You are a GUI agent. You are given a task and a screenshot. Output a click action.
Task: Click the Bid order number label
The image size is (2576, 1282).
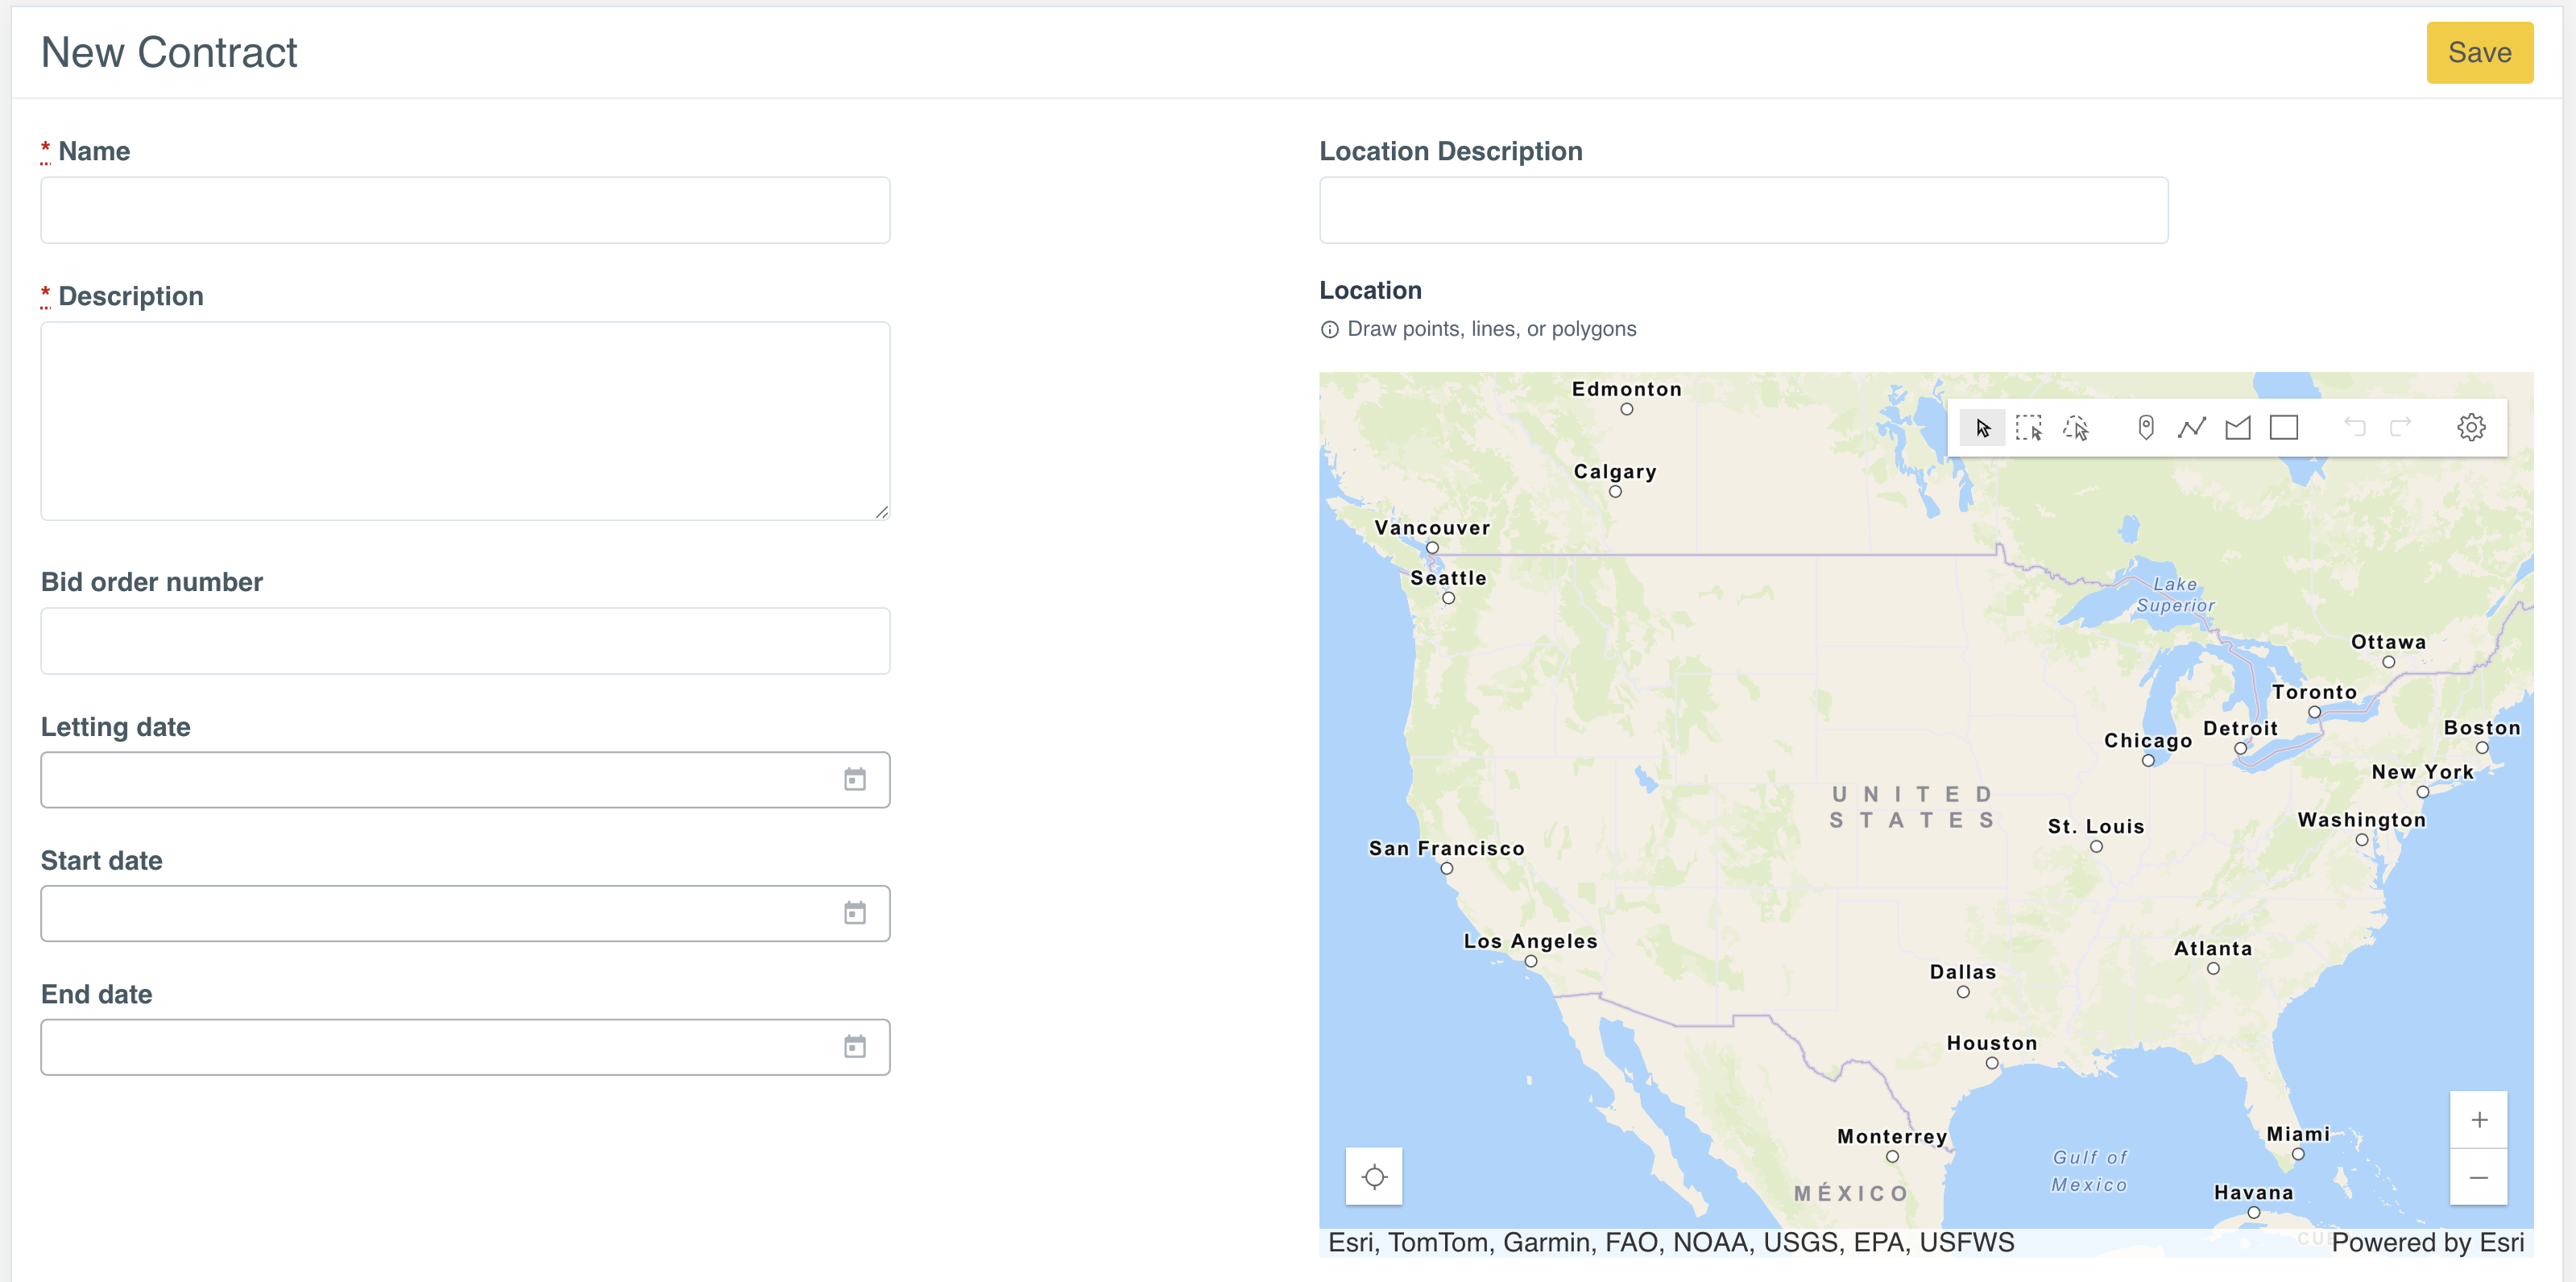click(152, 582)
